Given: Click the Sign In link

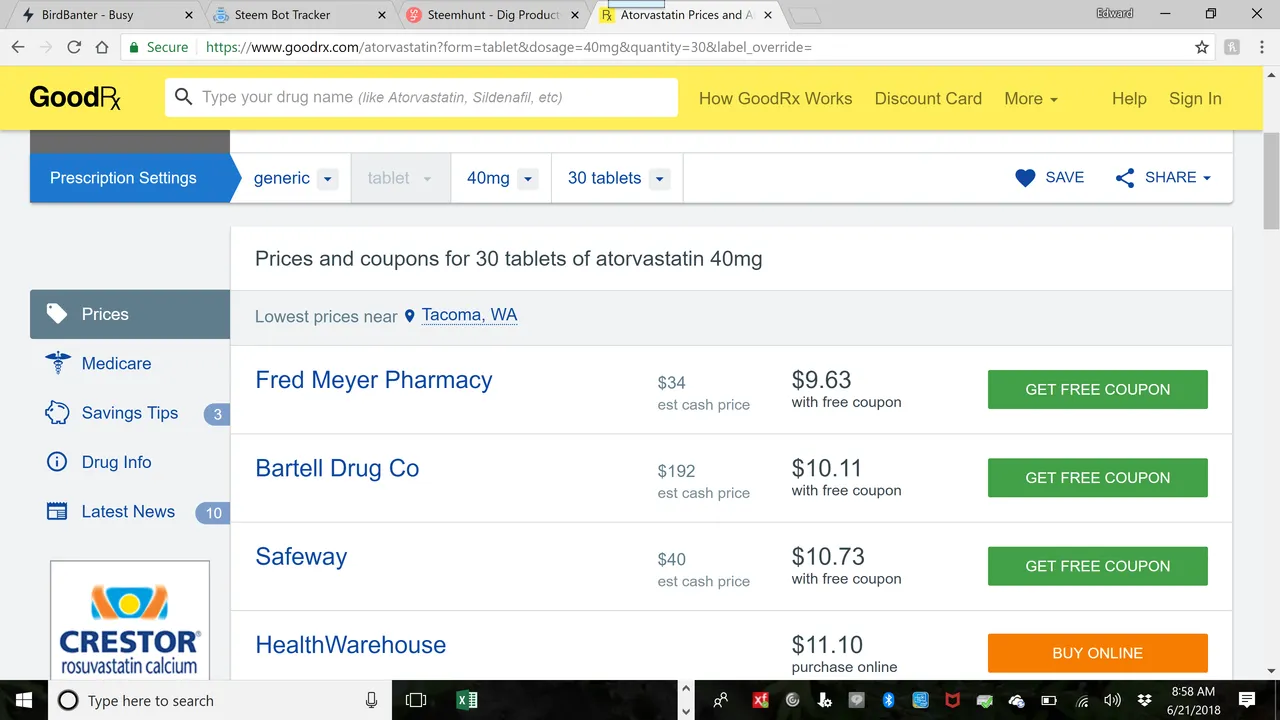Looking at the screenshot, I should pyautogui.click(x=1195, y=98).
